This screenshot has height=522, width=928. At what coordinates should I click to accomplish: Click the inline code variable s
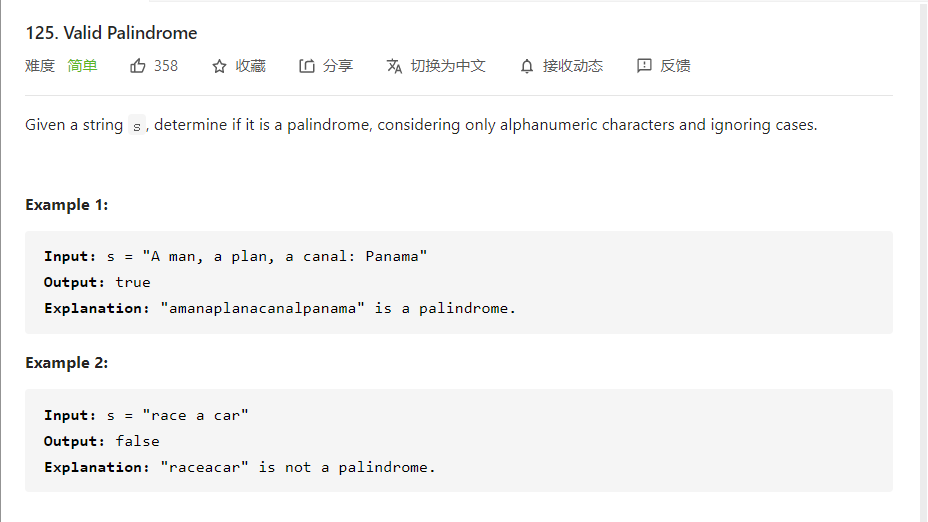(137, 126)
